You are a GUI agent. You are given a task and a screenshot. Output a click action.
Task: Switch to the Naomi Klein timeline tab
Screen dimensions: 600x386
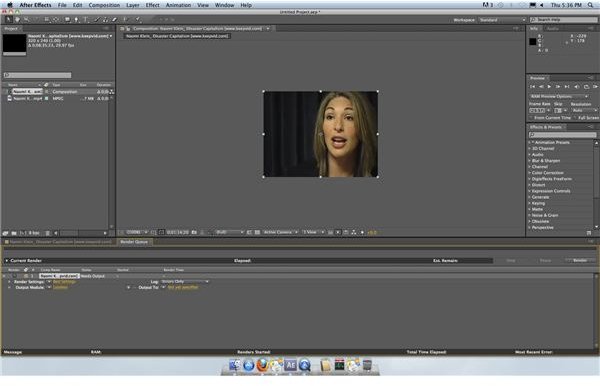59,242
